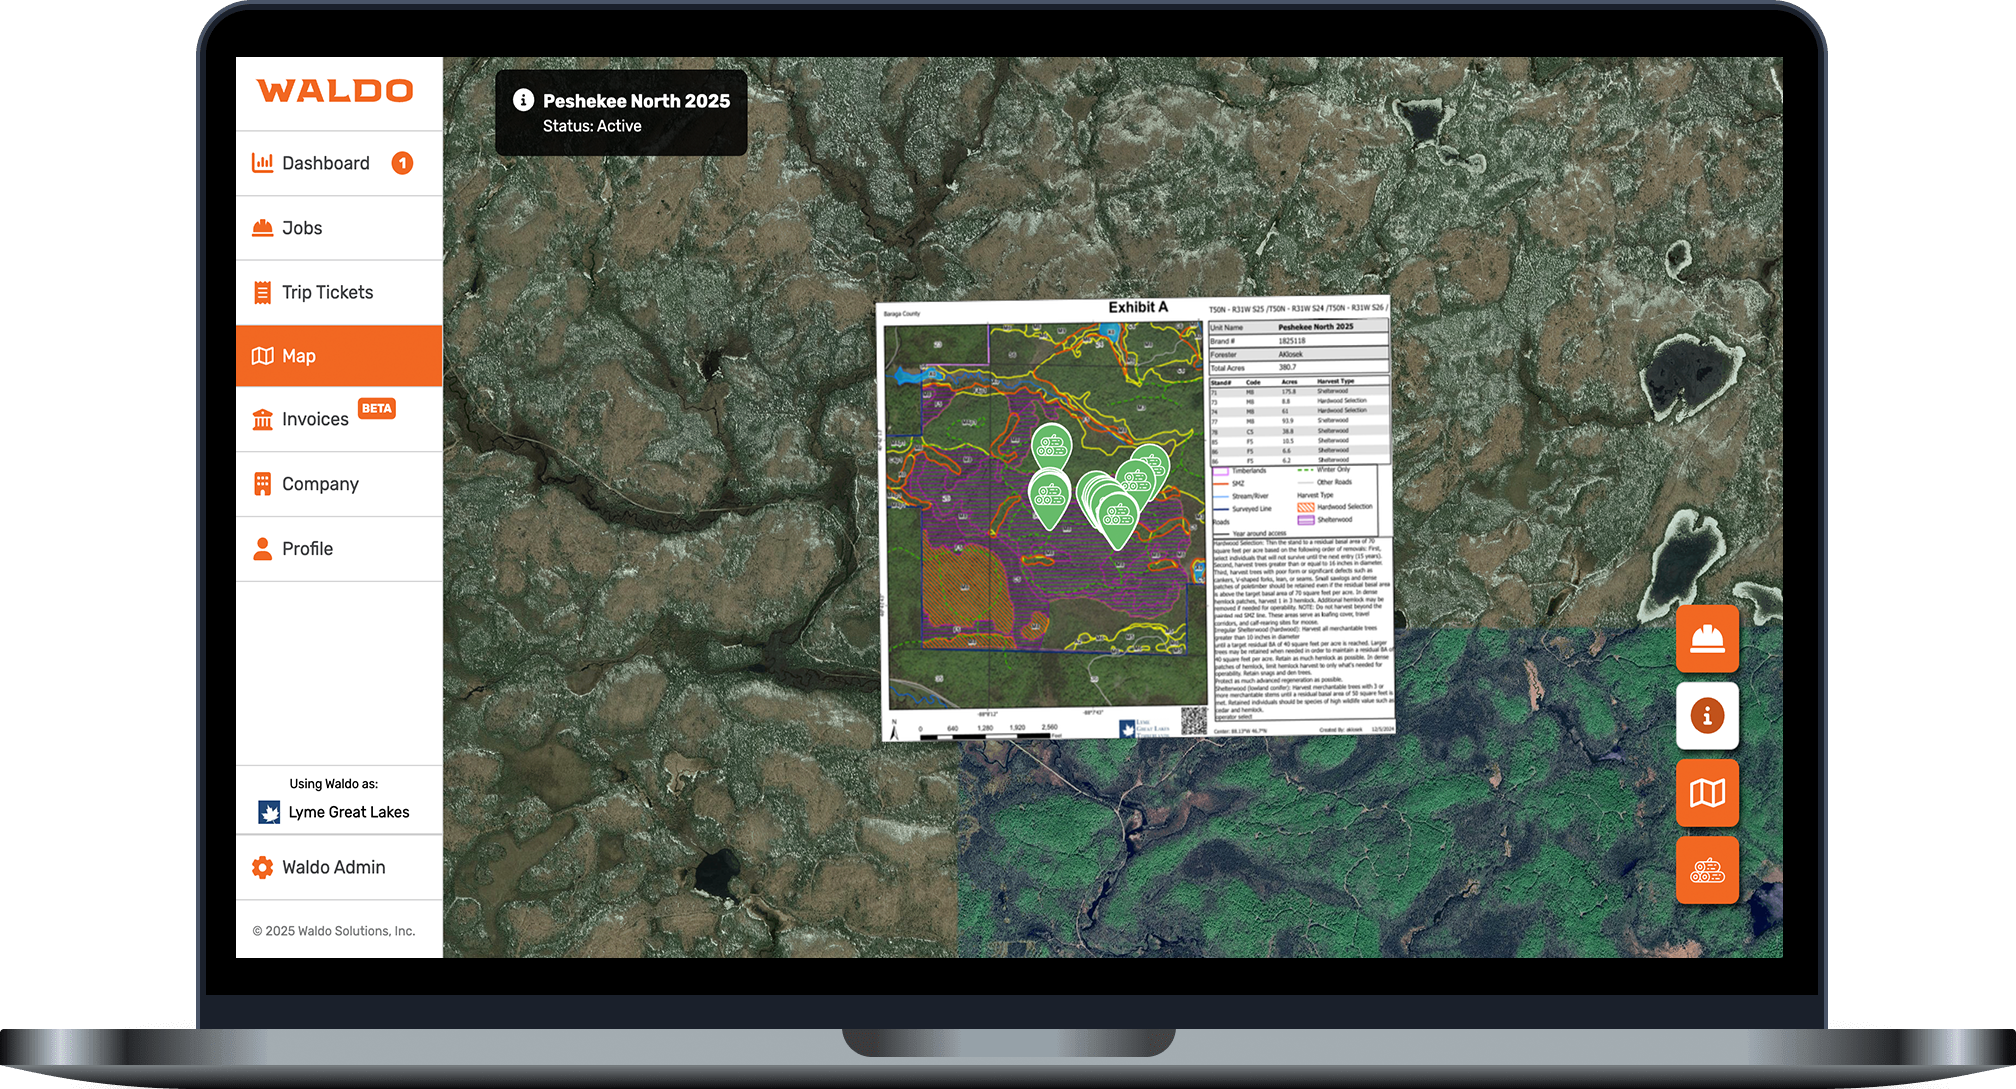Viewport: 2016px width, 1089px height.
Task: Click the Waldo Admin gear icon
Action: click(x=262, y=867)
